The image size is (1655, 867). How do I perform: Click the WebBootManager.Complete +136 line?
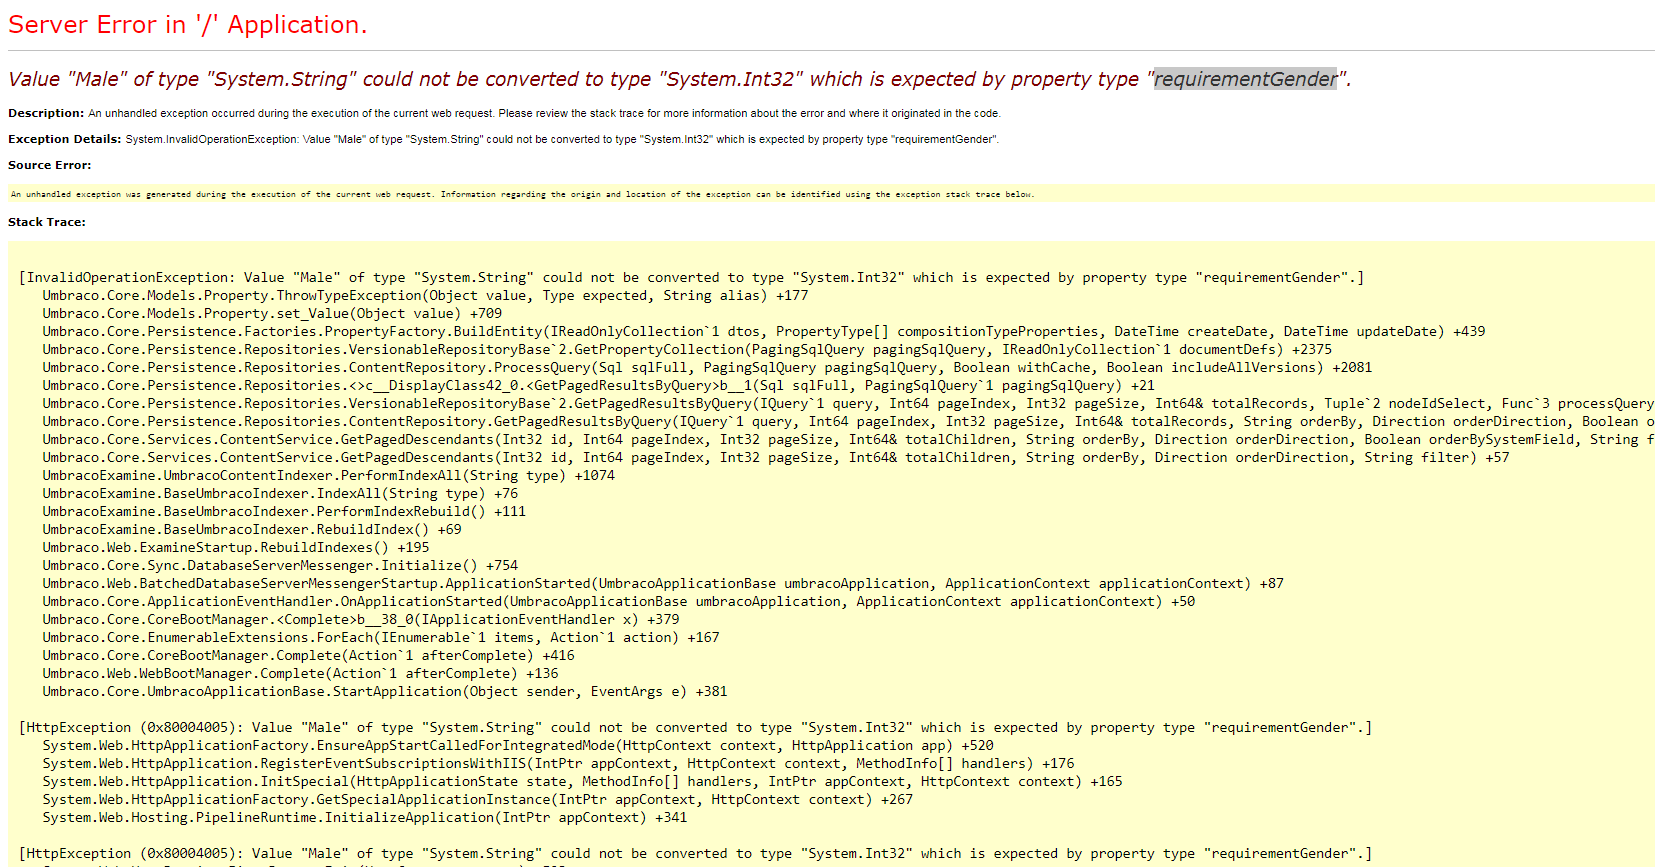click(x=300, y=674)
